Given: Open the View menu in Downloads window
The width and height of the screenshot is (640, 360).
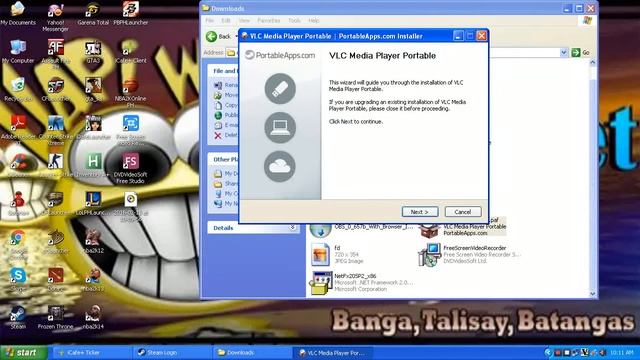Looking at the screenshot, I should point(244,20).
